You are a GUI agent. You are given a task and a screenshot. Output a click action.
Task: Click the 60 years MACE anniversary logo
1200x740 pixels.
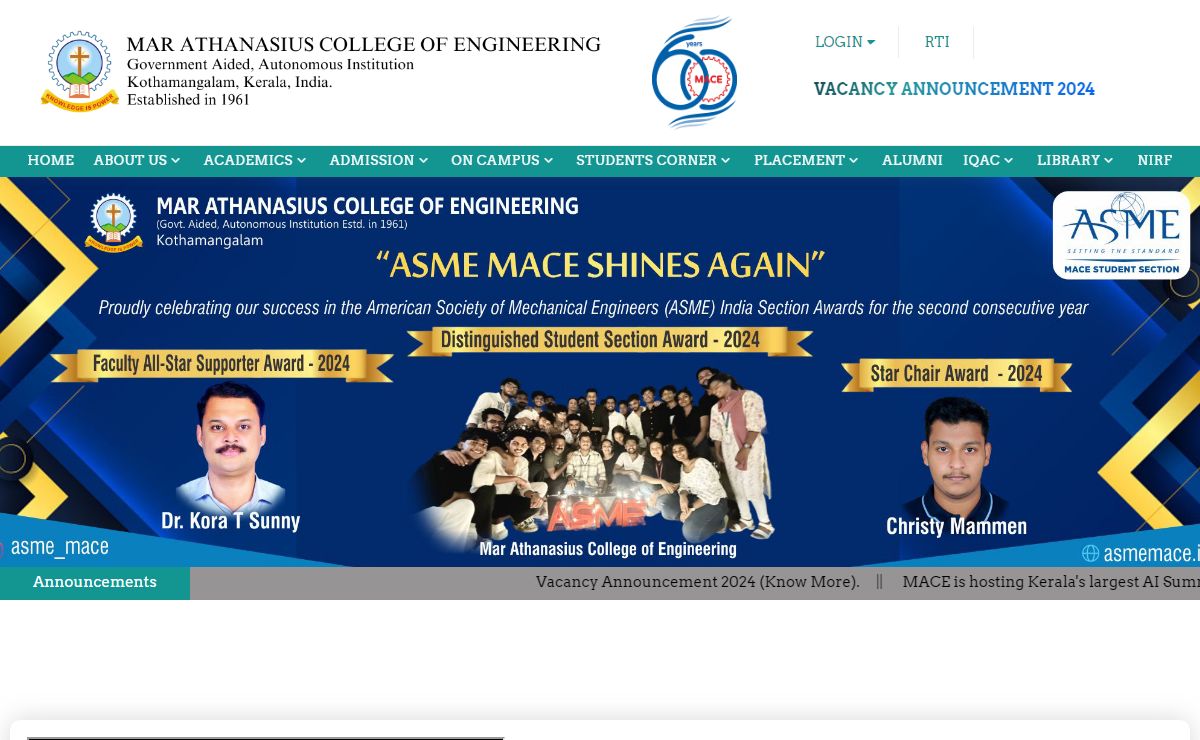(694, 72)
